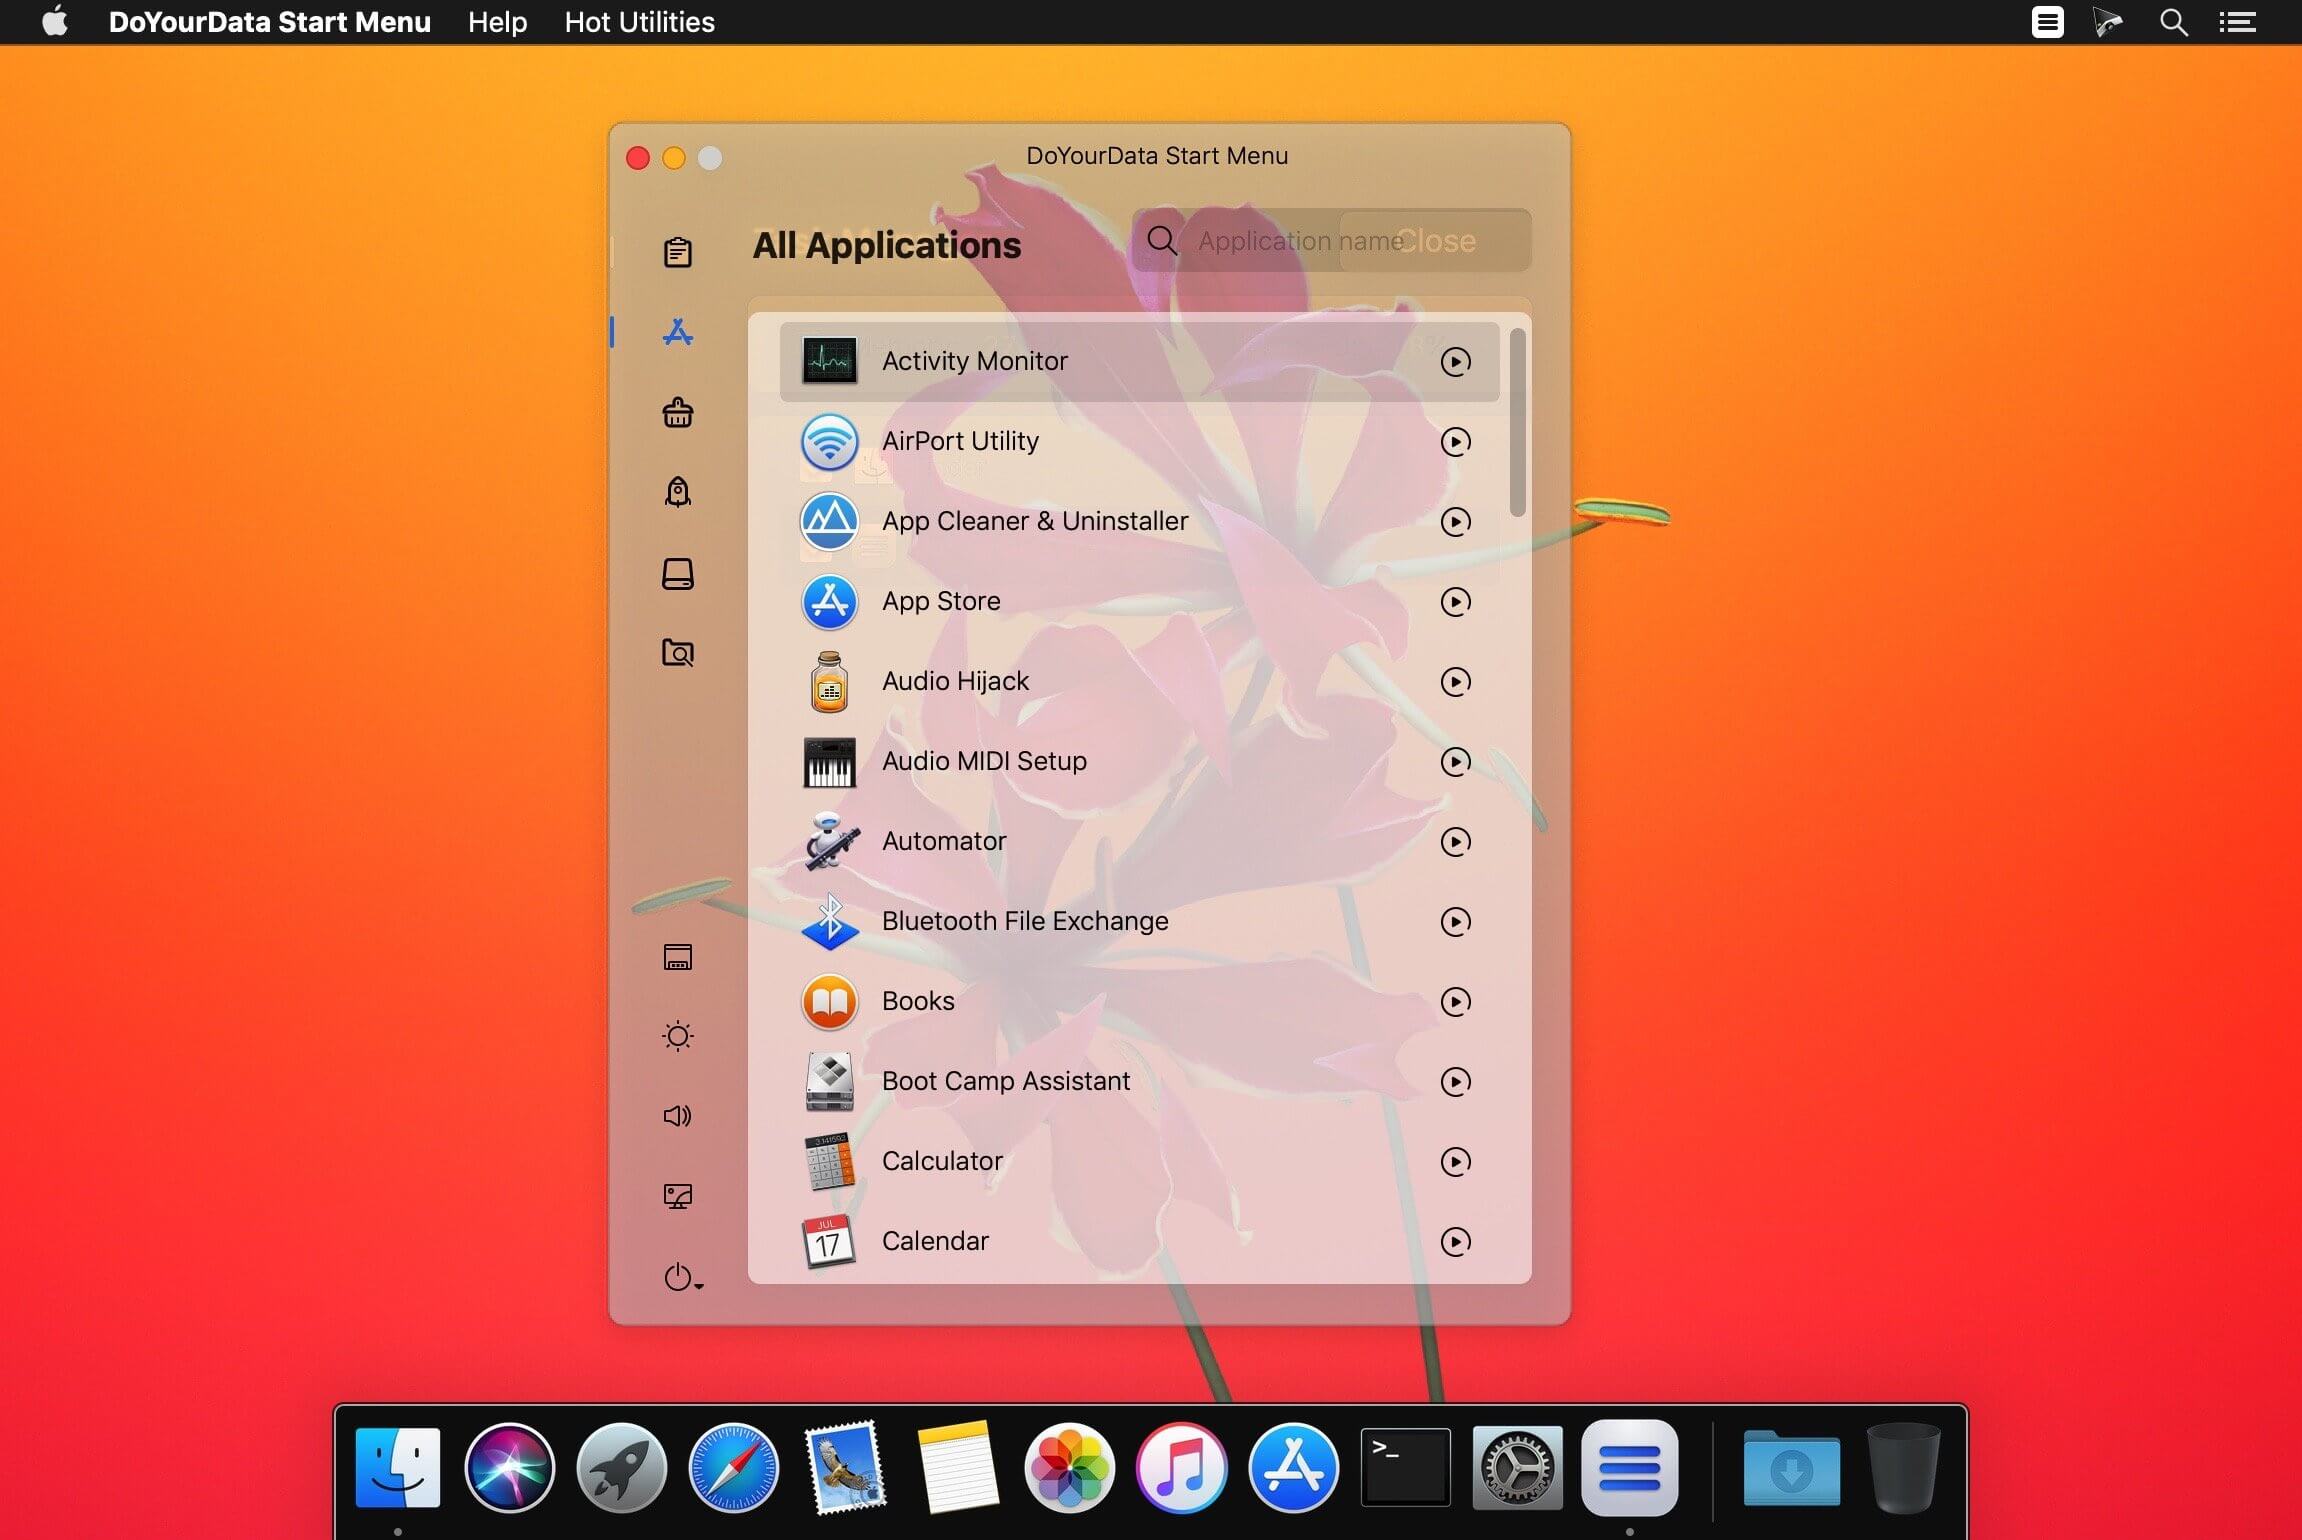Image resolution: width=2302 pixels, height=1540 pixels.
Task: Open the Help menu
Action: tap(497, 22)
